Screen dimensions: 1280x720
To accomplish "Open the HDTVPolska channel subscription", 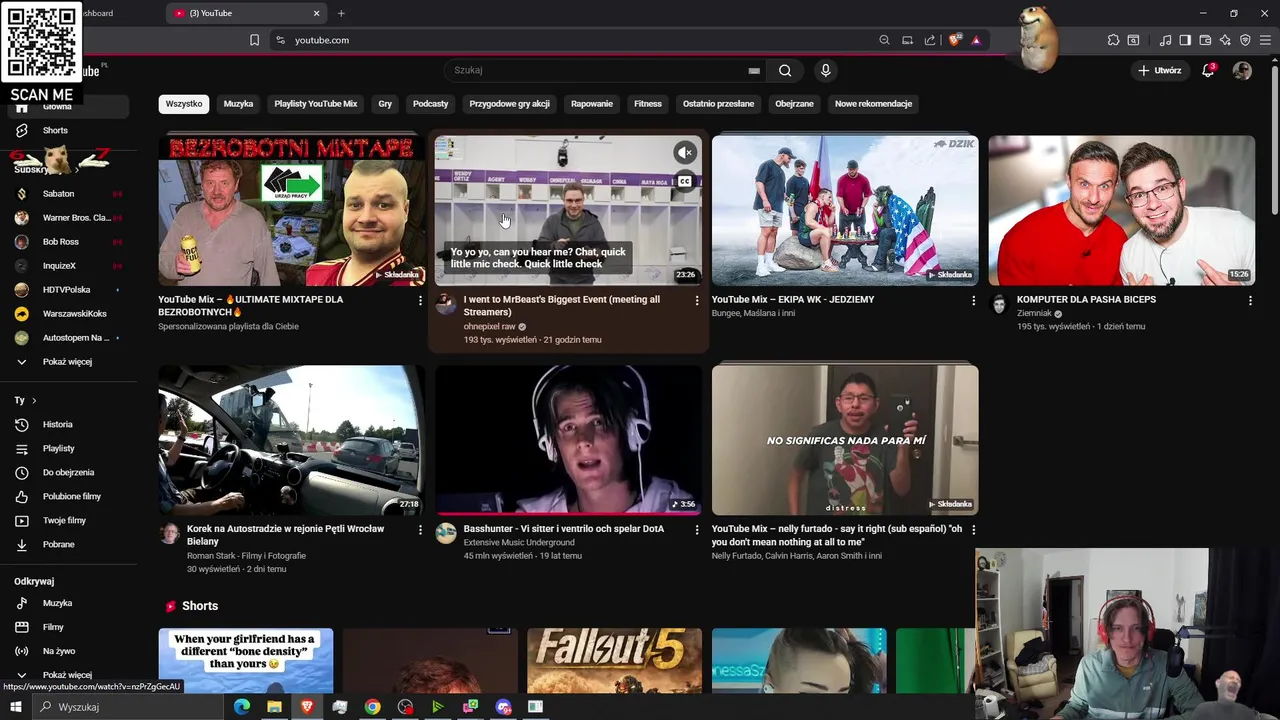I will (x=66, y=289).
